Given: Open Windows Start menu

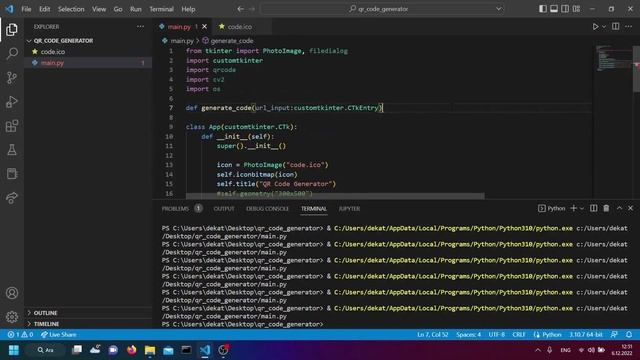Looking at the screenshot, I should tap(13, 350).
